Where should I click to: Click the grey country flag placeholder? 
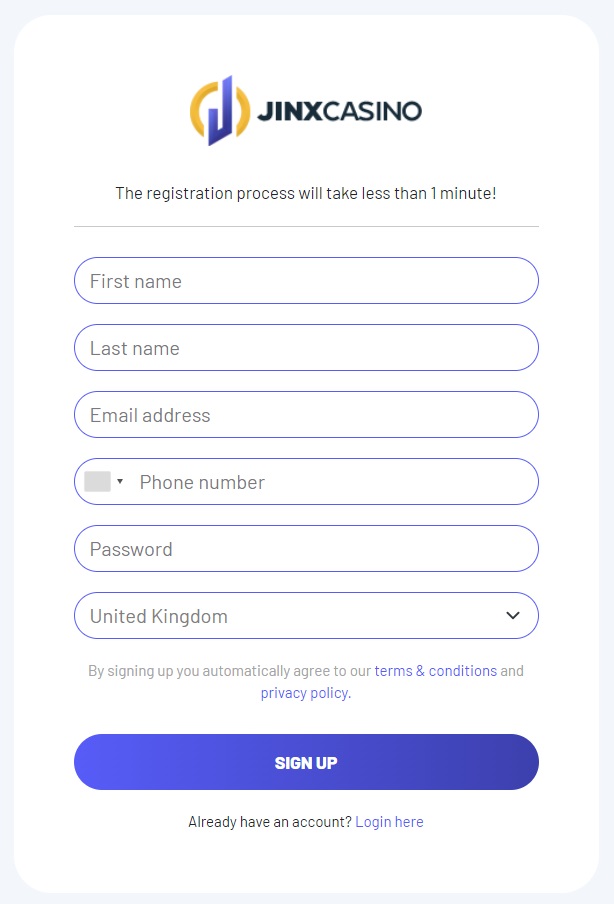(x=97, y=481)
